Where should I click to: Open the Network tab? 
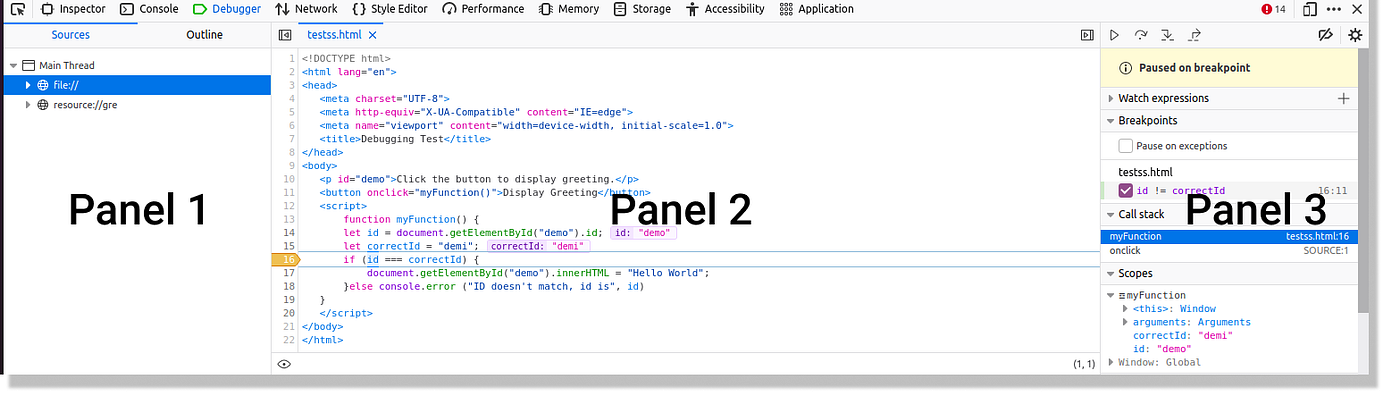point(306,9)
